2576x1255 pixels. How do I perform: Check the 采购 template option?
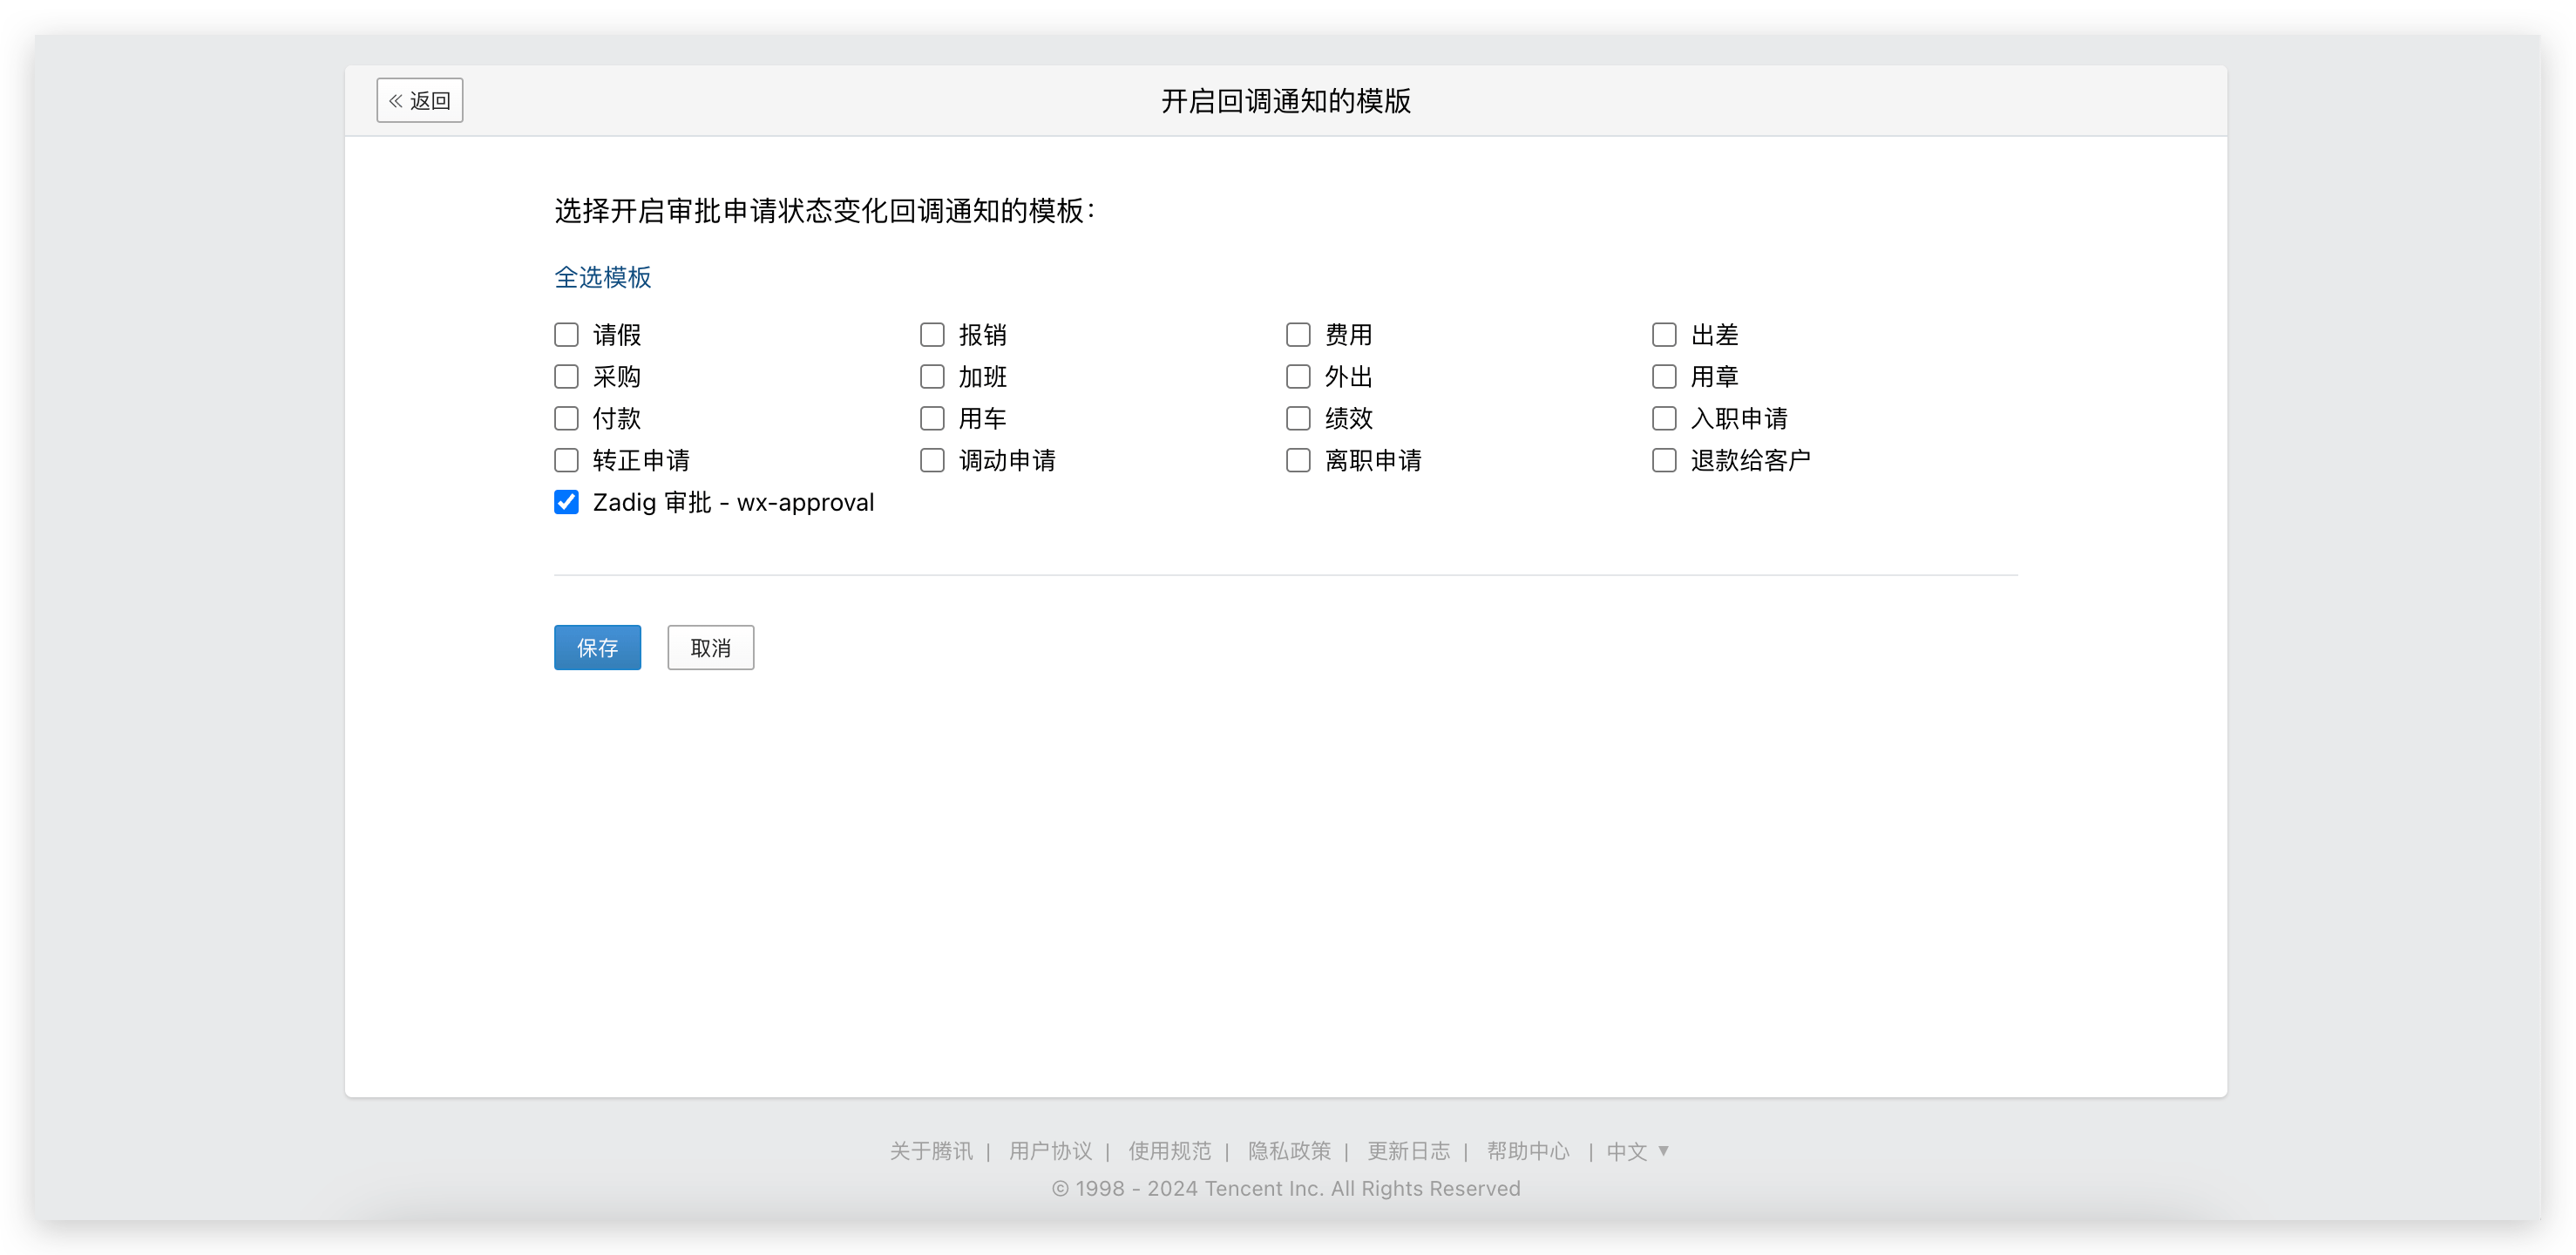click(566, 376)
